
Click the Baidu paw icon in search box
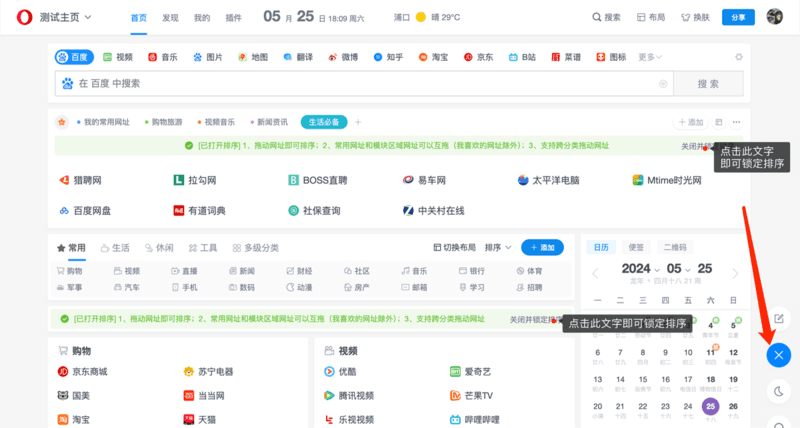[x=68, y=84]
